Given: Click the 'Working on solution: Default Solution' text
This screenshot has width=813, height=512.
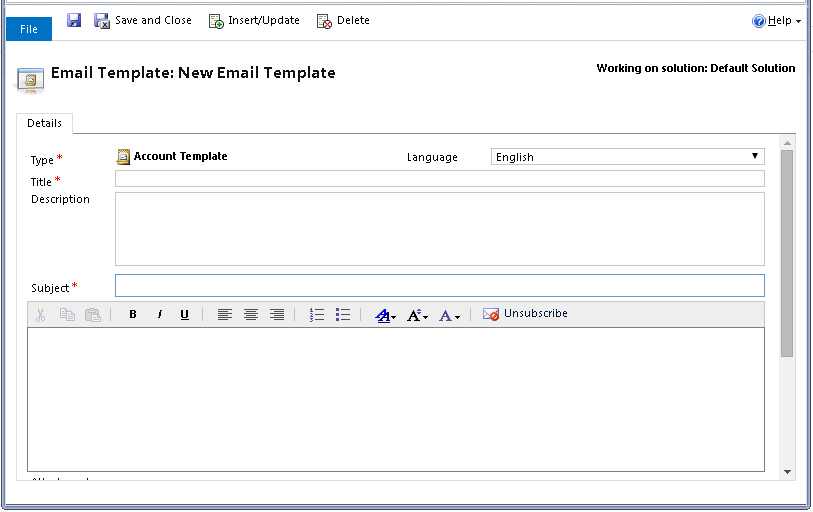Looking at the screenshot, I should [696, 68].
